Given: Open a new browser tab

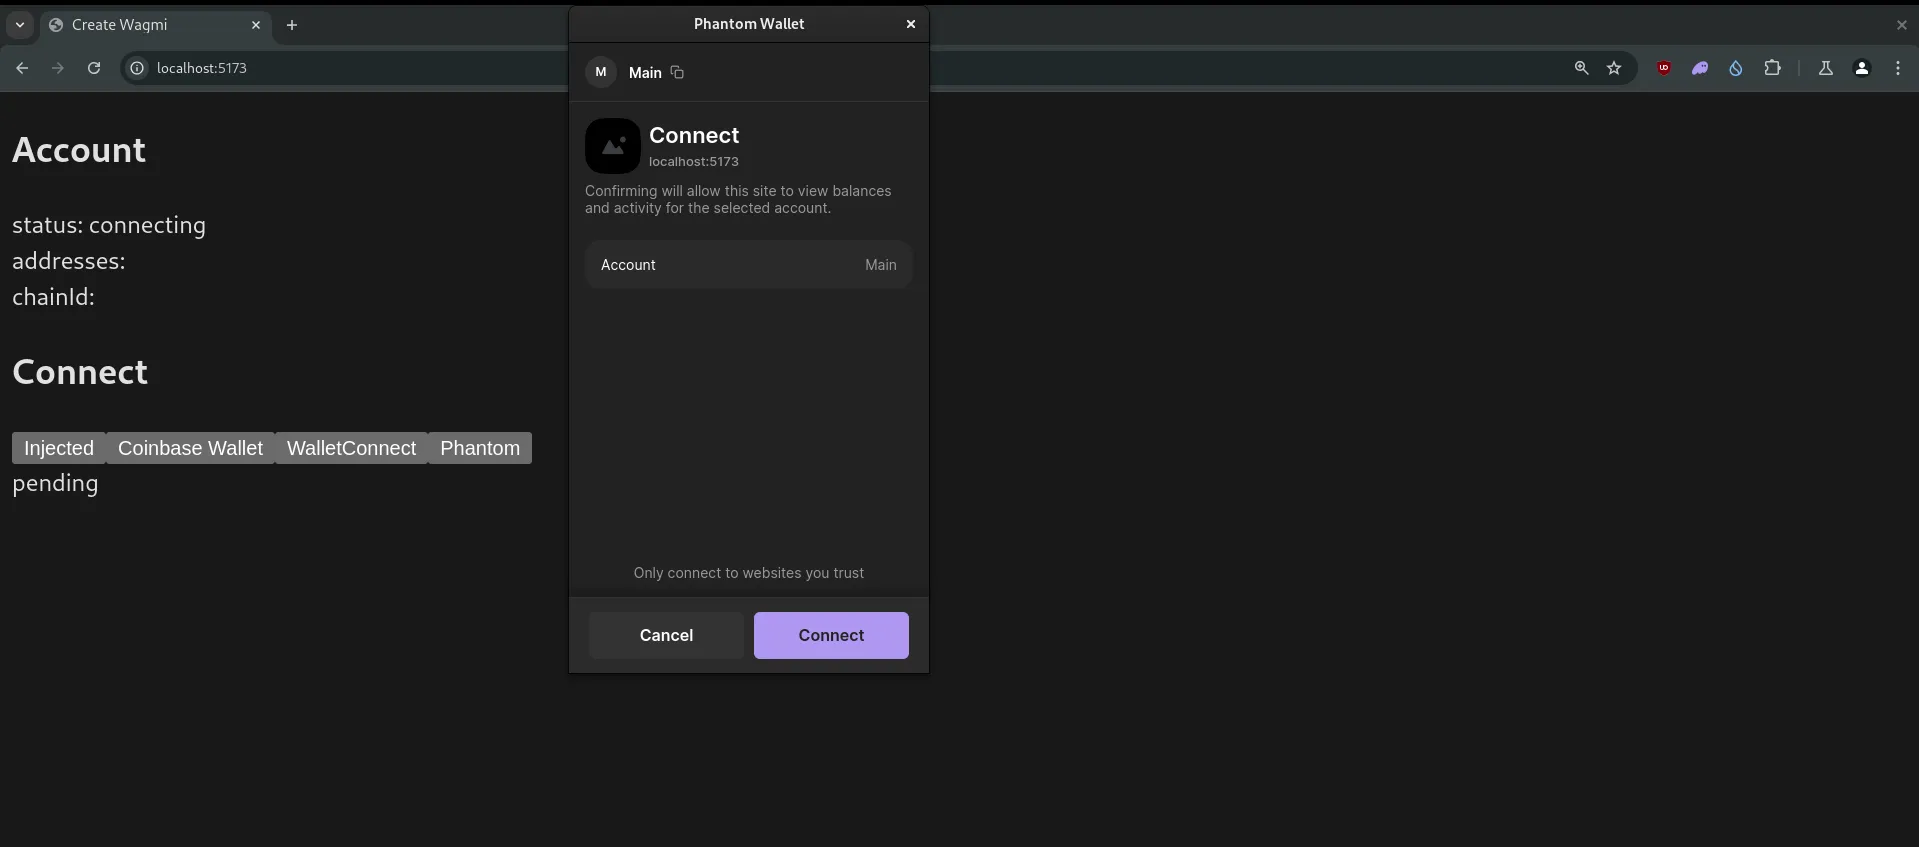Looking at the screenshot, I should tap(292, 25).
